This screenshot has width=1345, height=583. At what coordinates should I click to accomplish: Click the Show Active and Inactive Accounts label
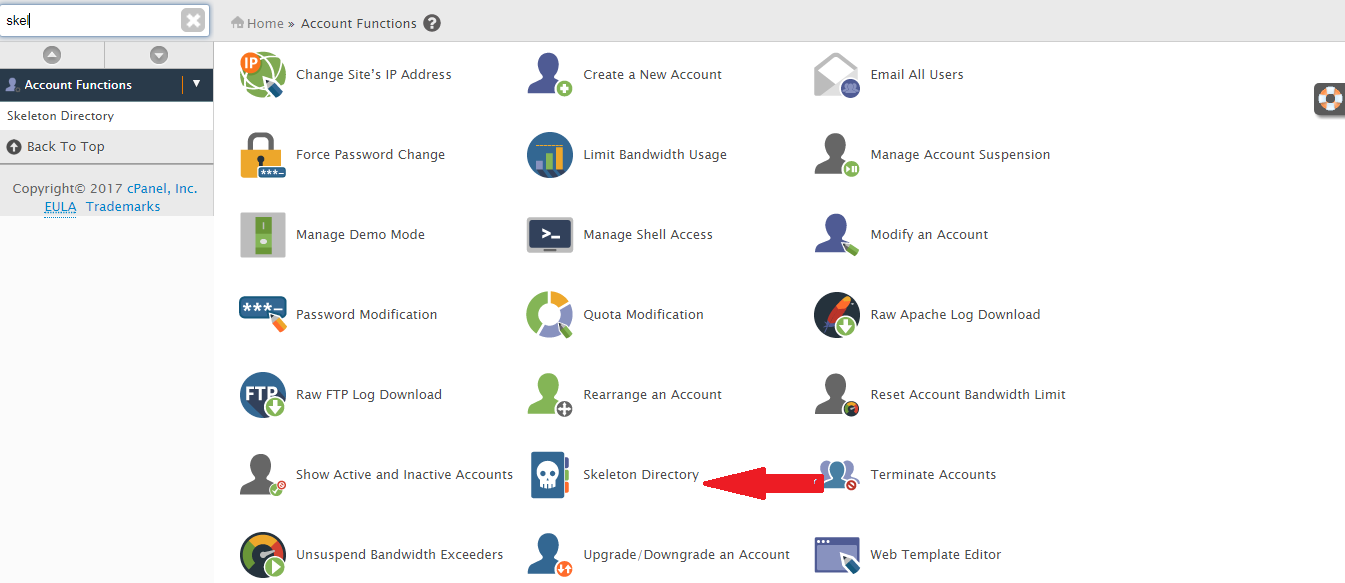(x=405, y=475)
